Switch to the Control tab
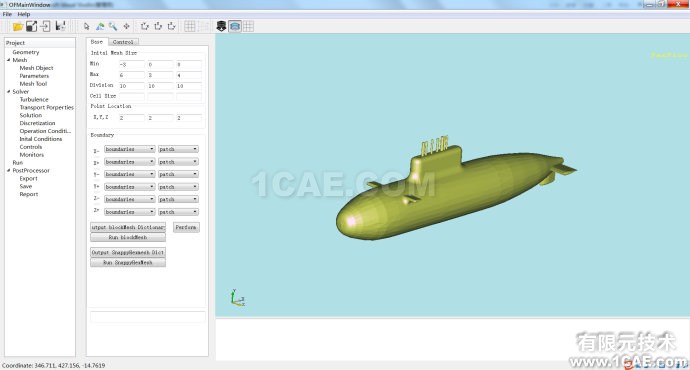This screenshot has height=370, width=690. (123, 42)
